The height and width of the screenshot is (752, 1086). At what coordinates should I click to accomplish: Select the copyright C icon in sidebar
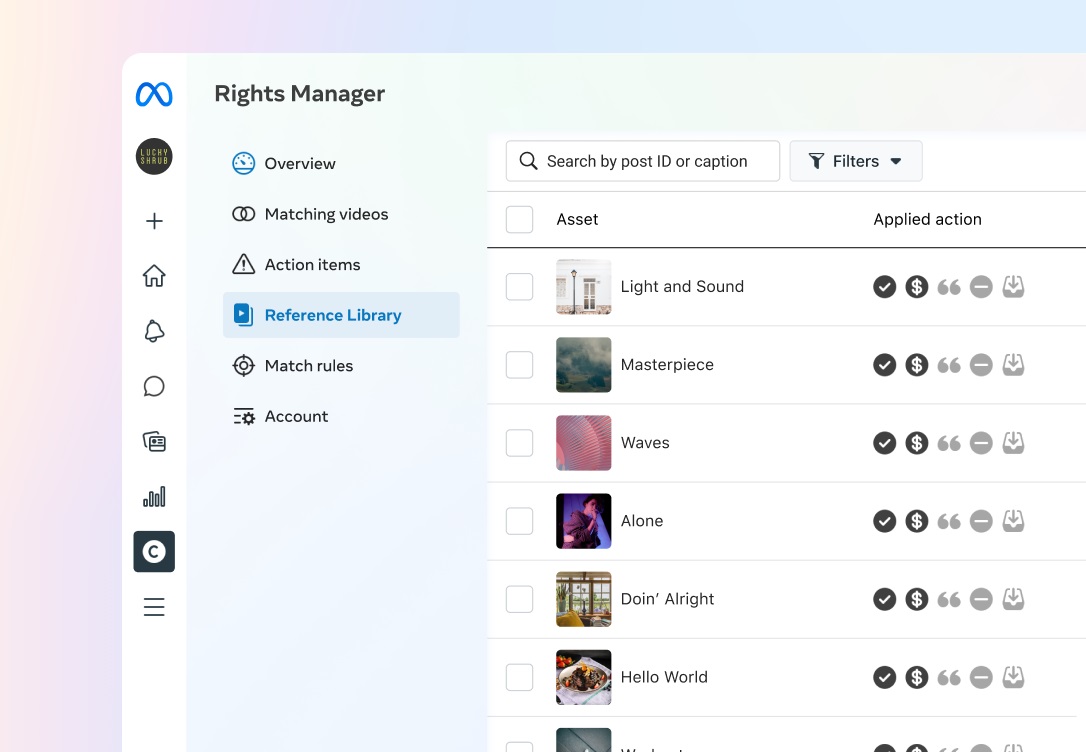[x=154, y=552]
